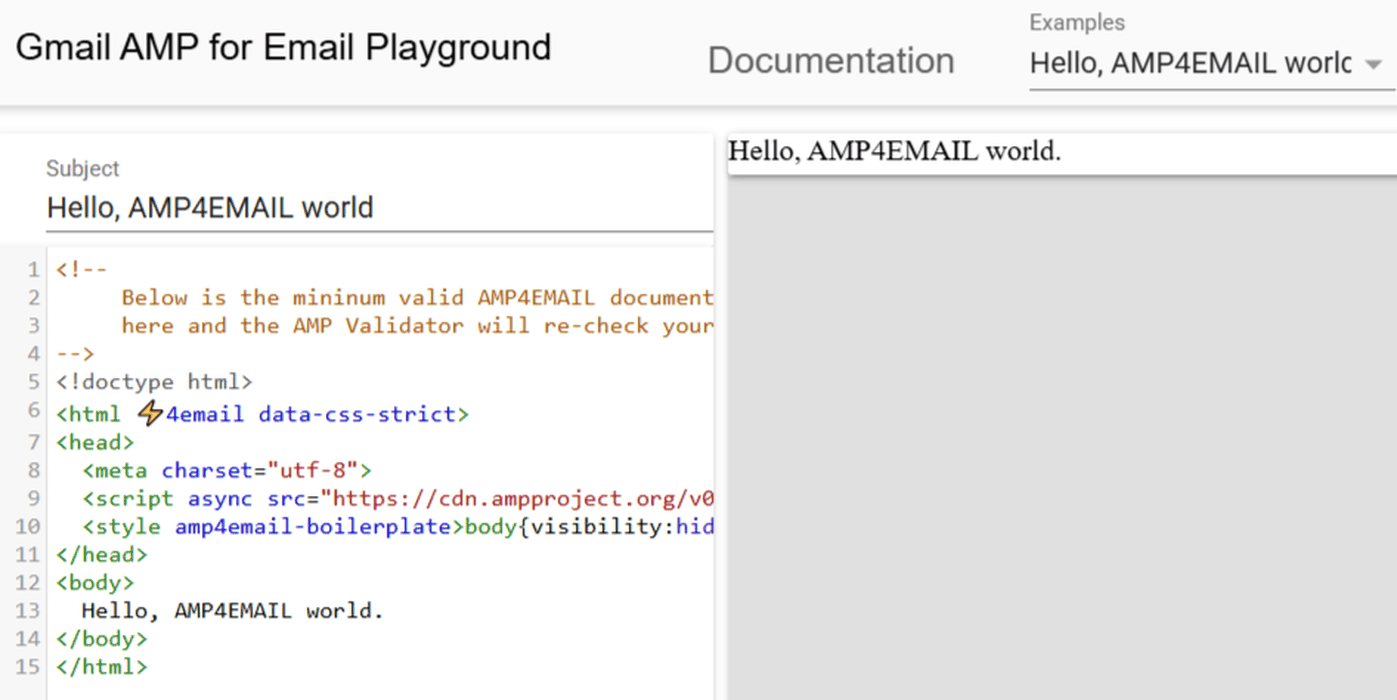Click the rendered preview text Hello, AMP4EMAIL world.

(x=894, y=151)
